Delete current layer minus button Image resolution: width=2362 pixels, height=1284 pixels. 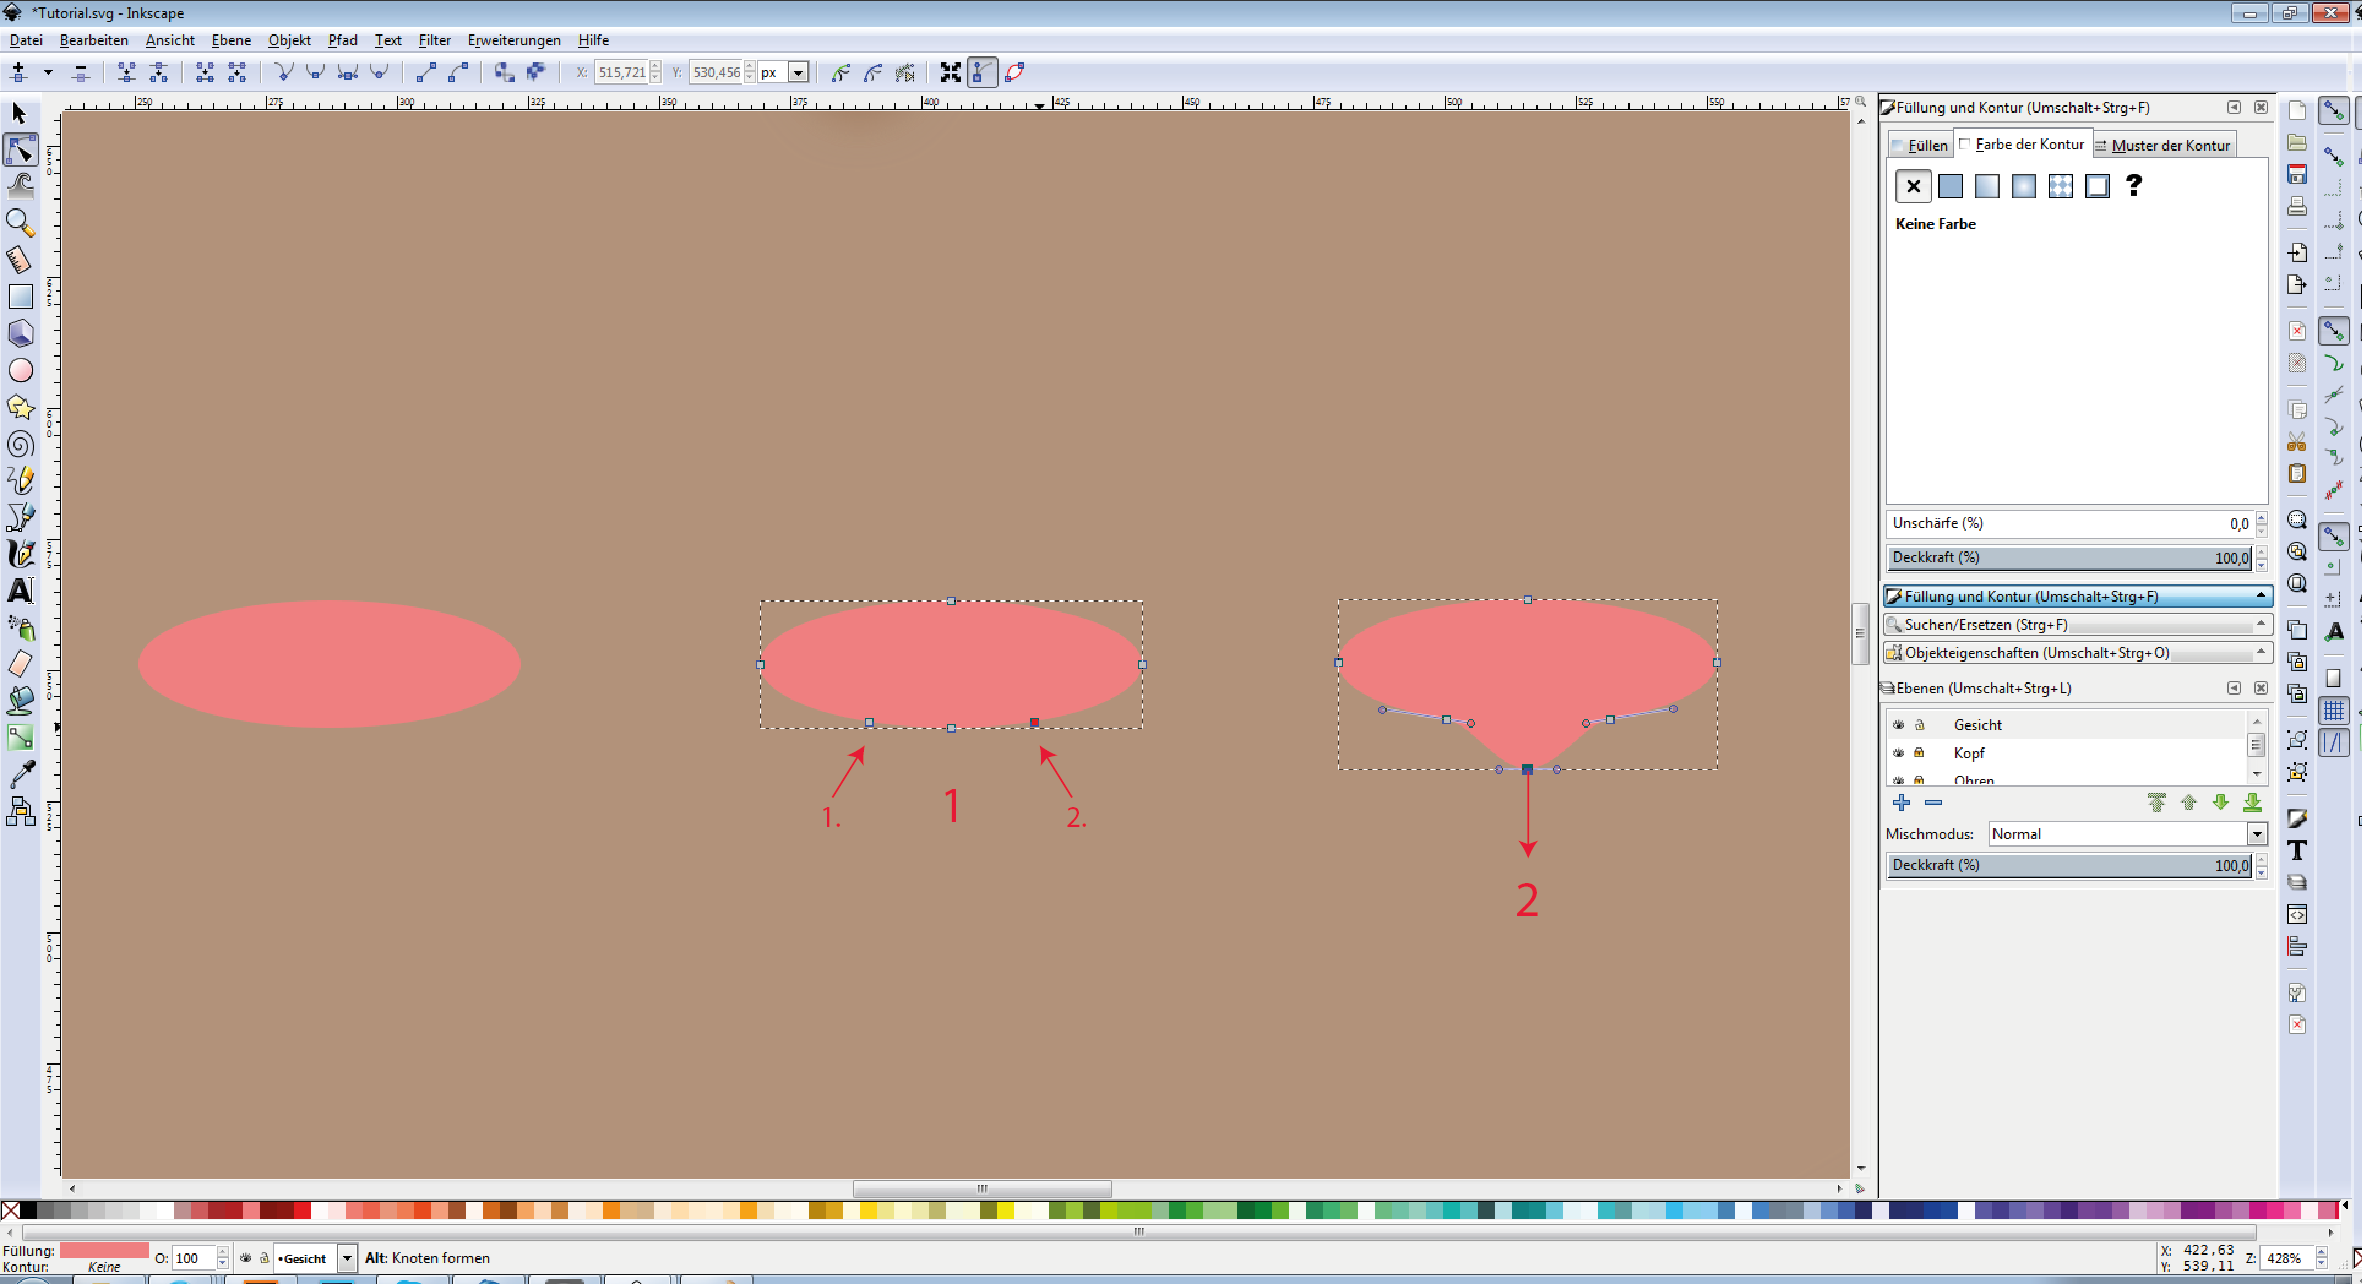1933,802
